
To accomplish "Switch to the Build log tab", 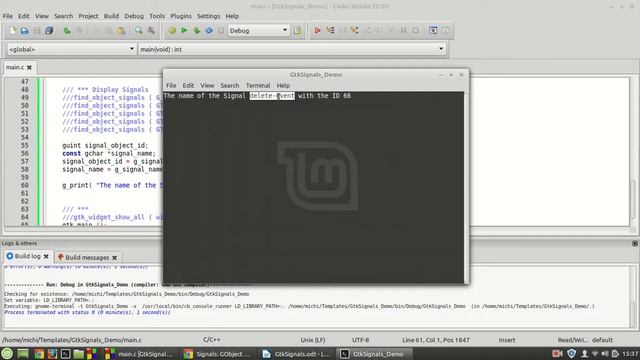I will point(27,256).
